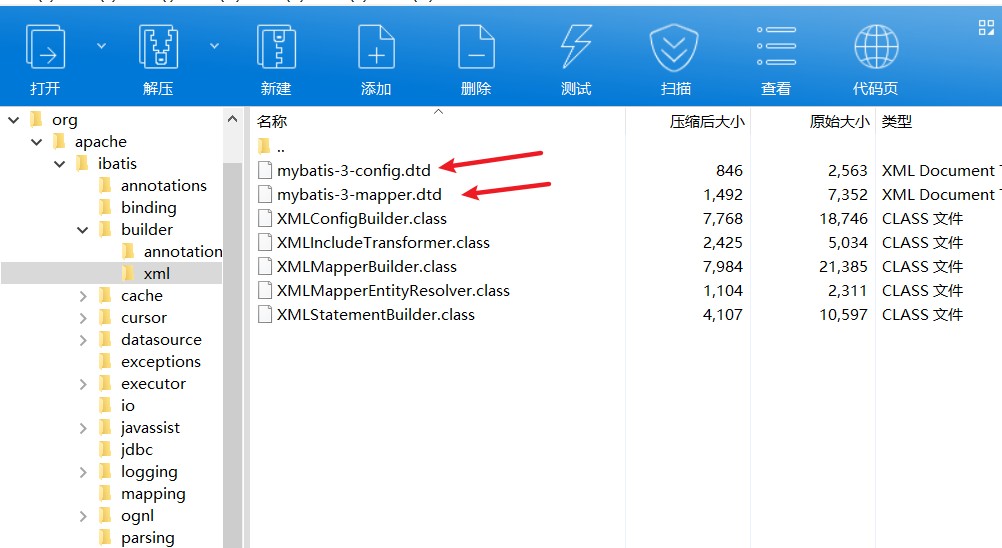Click the 扫描 (Scan) shield icon
The image size is (1002, 548).
click(x=674, y=48)
